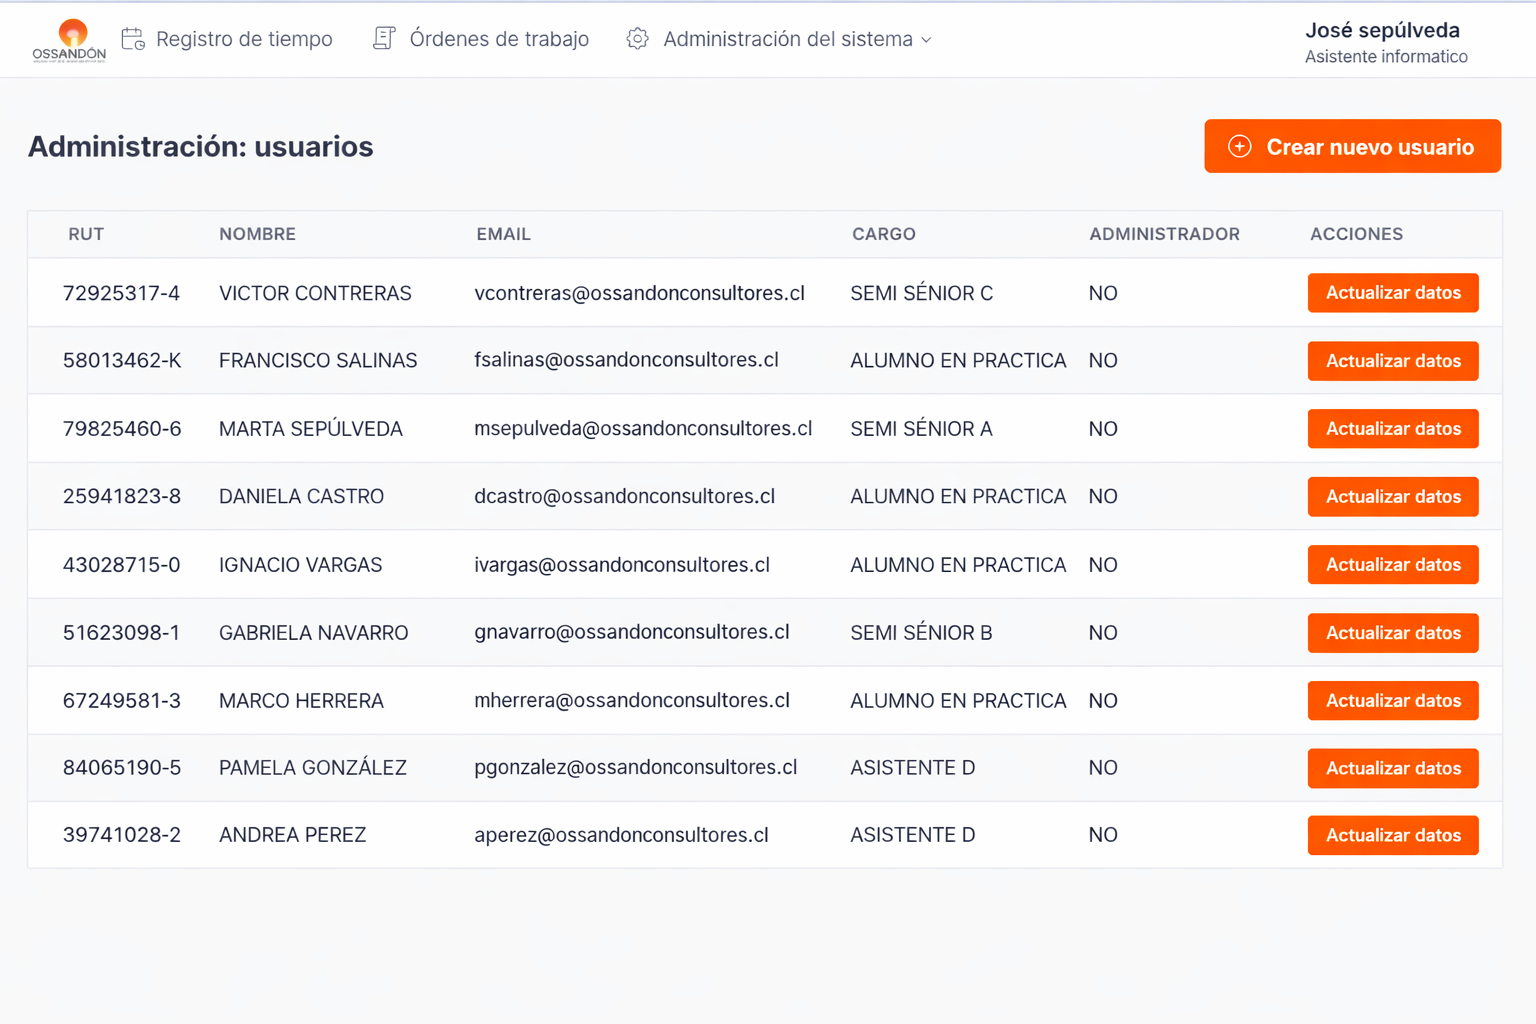Click the name MARCO HERRERA
1536x1024 pixels.
click(x=301, y=701)
